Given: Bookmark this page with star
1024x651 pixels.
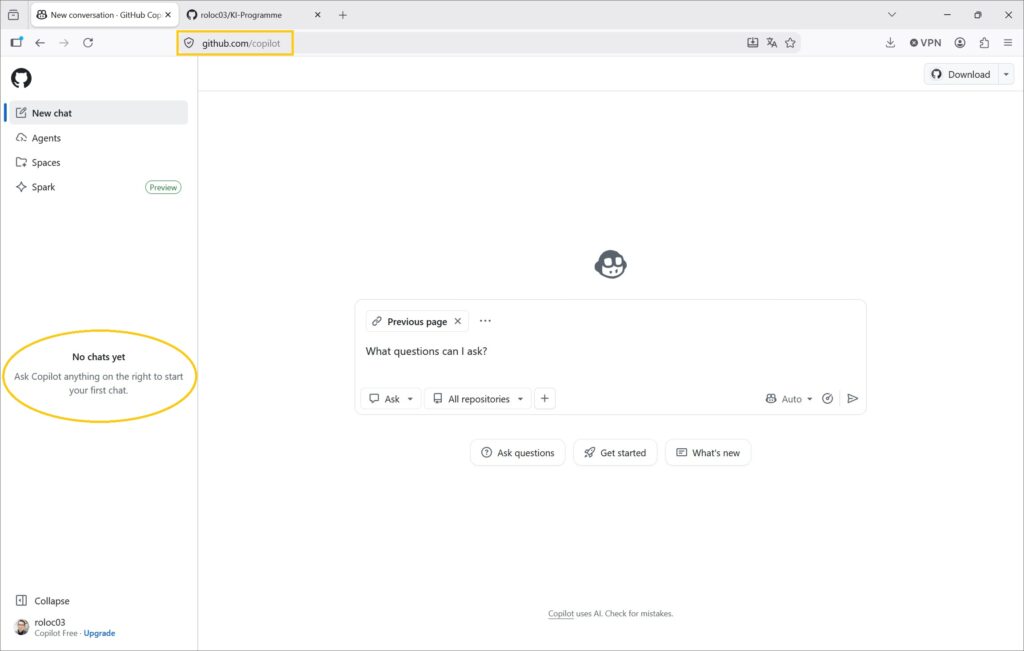Looking at the screenshot, I should (x=790, y=42).
